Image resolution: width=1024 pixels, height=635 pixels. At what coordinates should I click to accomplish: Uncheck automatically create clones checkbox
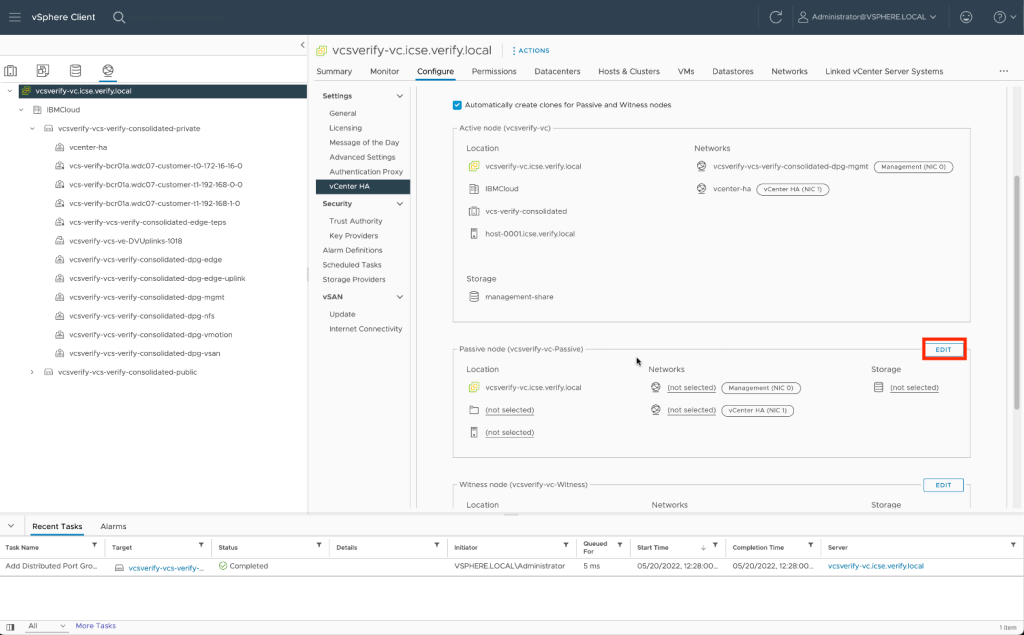tap(457, 105)
